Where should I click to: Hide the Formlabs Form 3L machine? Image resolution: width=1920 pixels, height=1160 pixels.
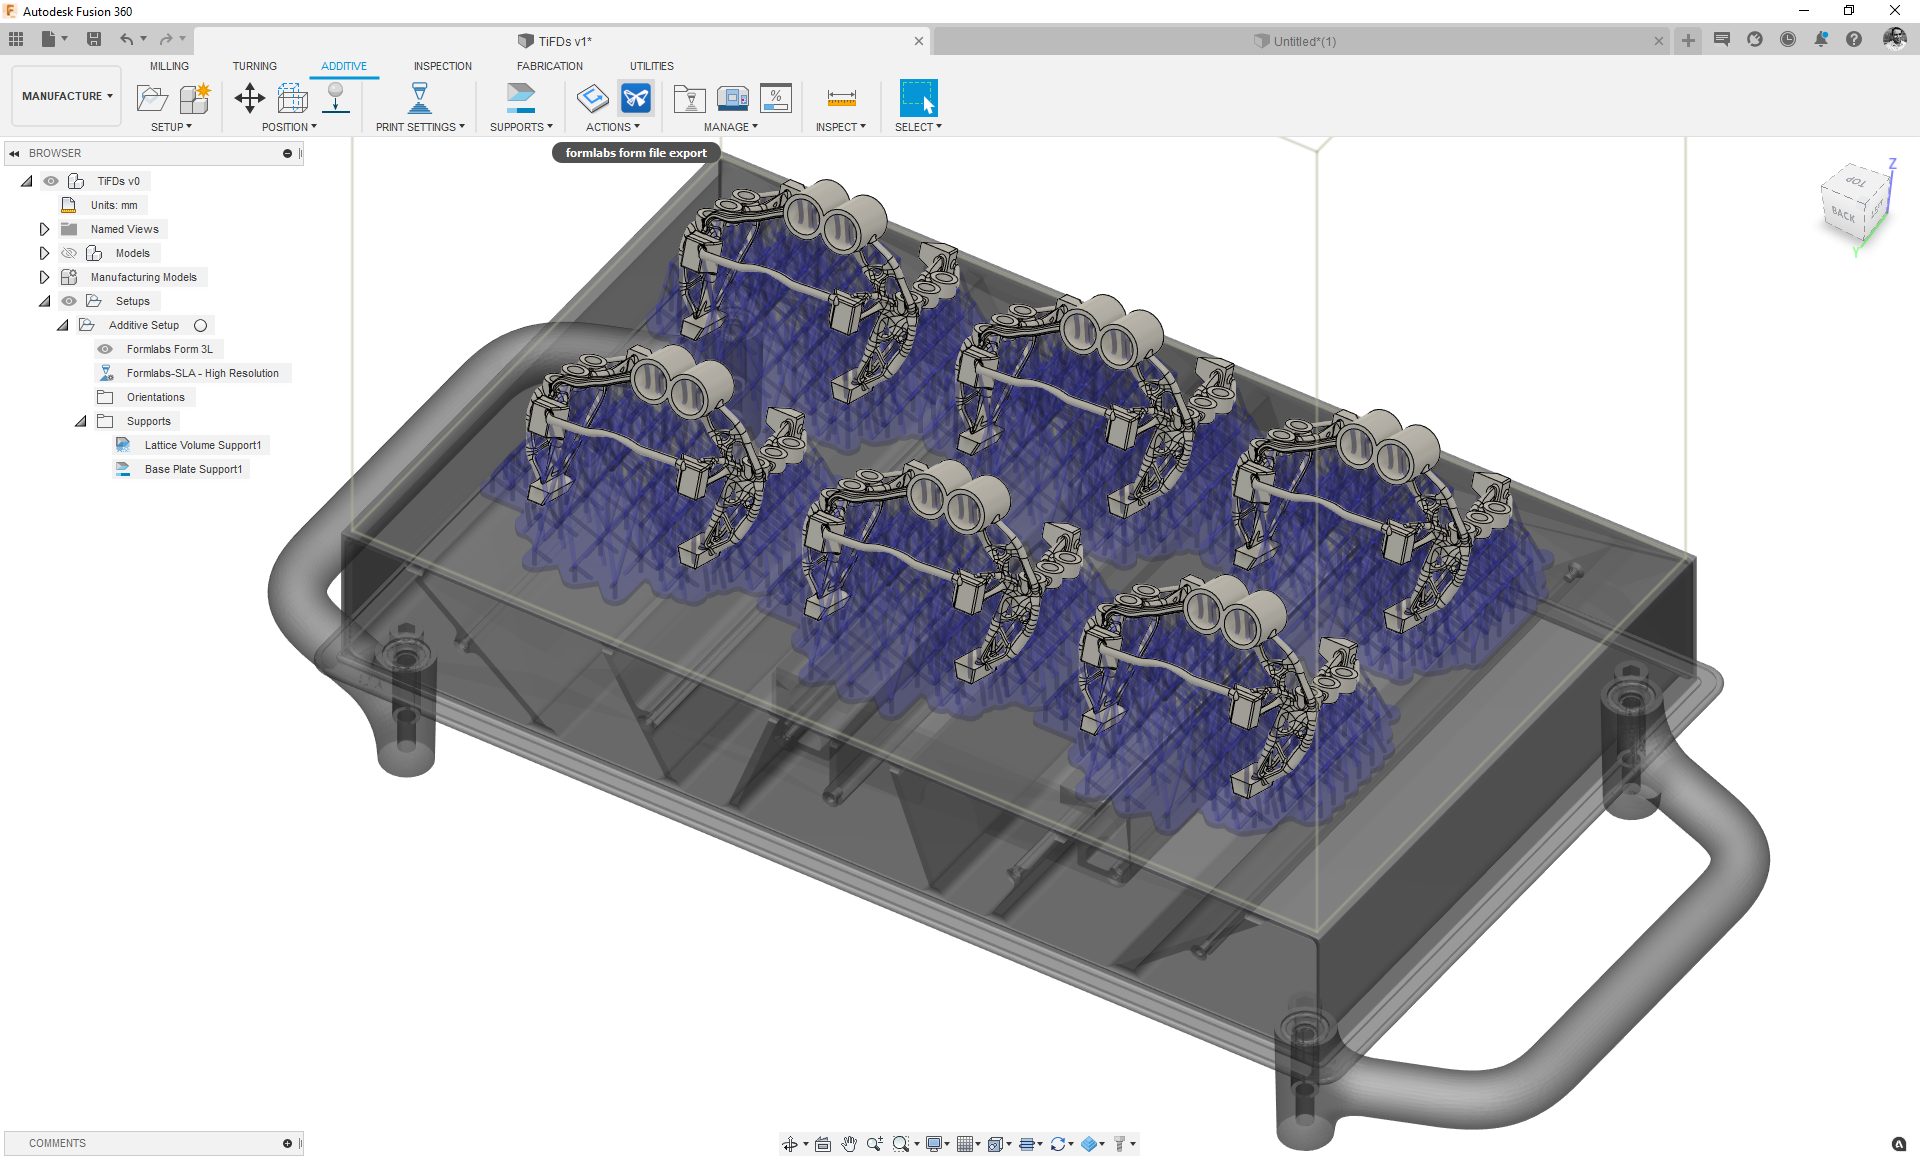(x=105, y=349)
